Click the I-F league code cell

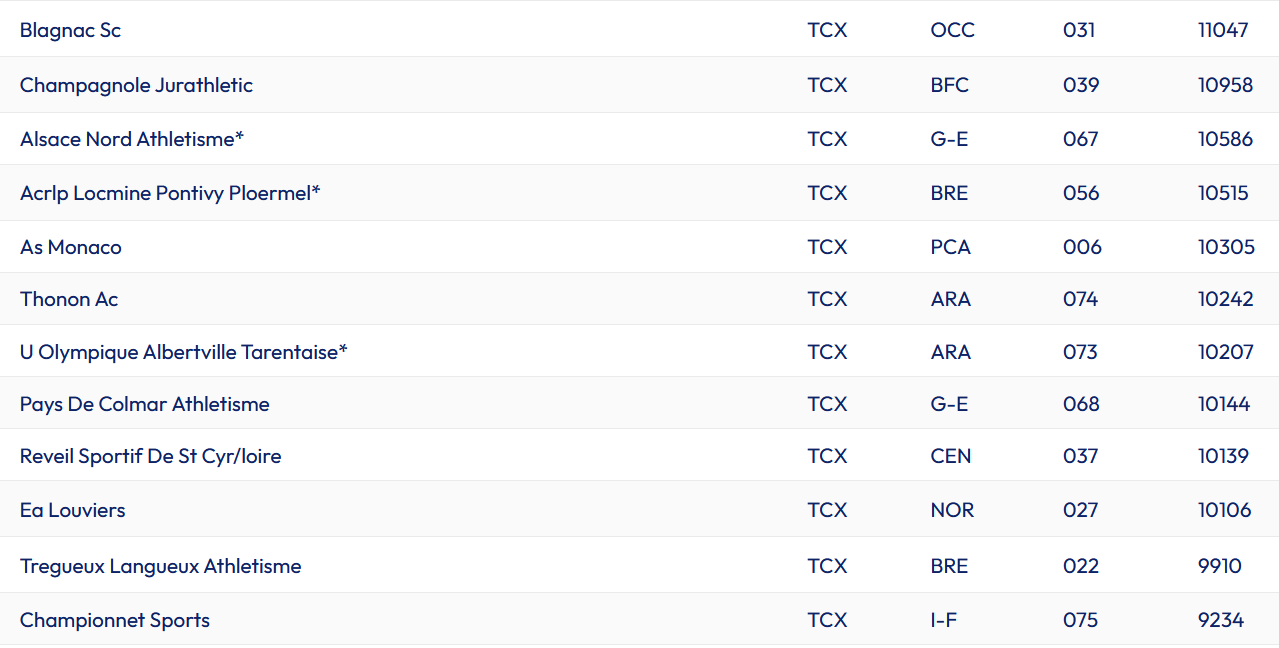tap(943, 620)
